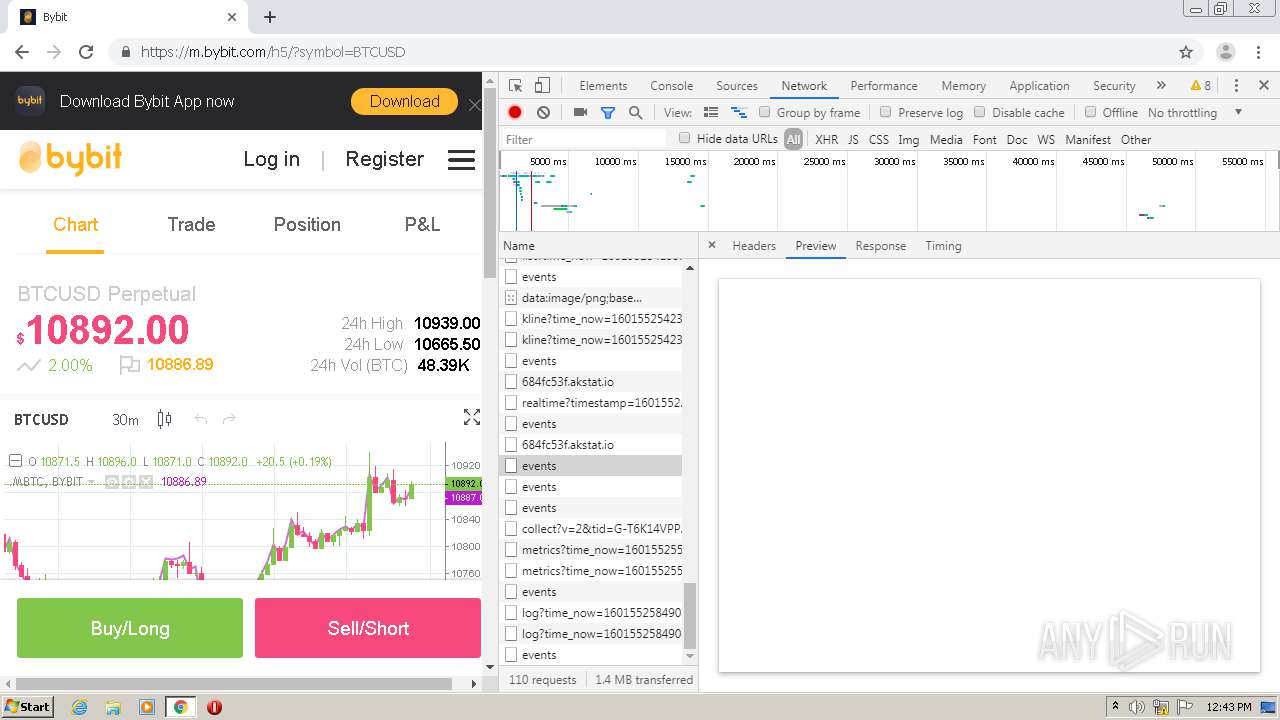Click the chart undo arrow
Image resolution: width=1280 pixels, height=720 pixels.
coord(201,419)
